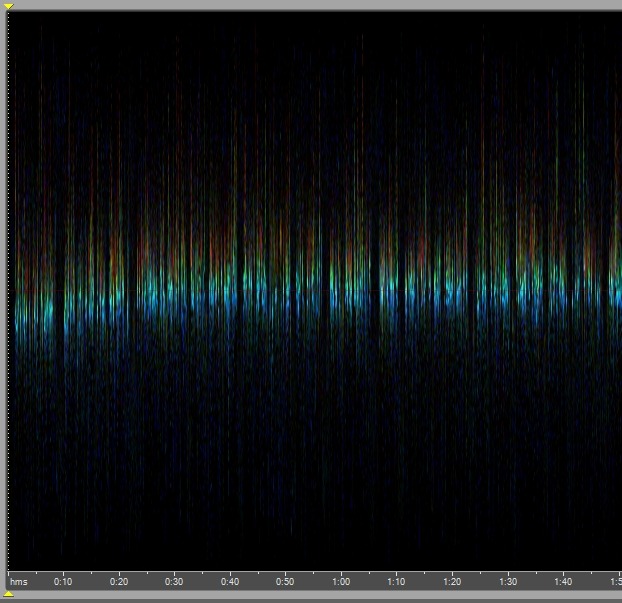This screenshot has height=603, width=622.
Task: Click the hms label on the time ruler
Action: [19, 582]
